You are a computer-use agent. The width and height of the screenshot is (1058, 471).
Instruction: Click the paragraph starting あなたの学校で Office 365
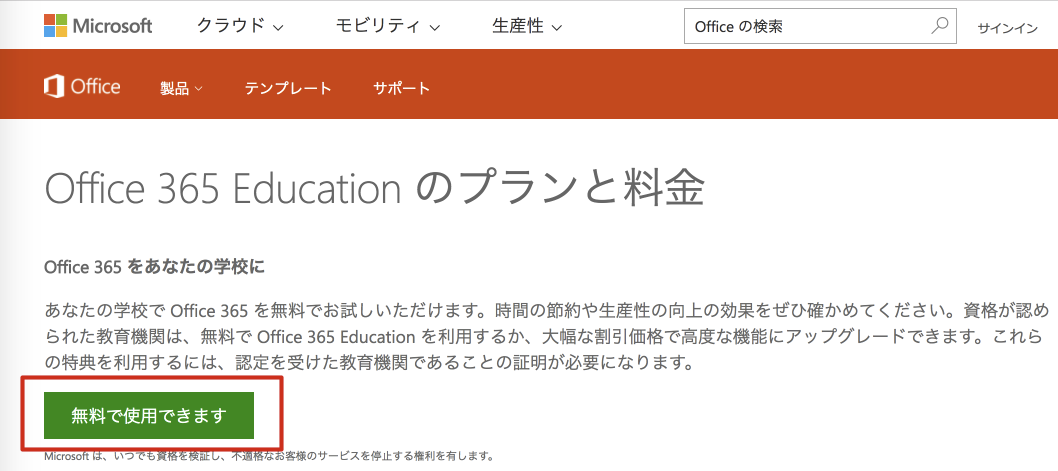pyautogui.click(x=547, y=337)
